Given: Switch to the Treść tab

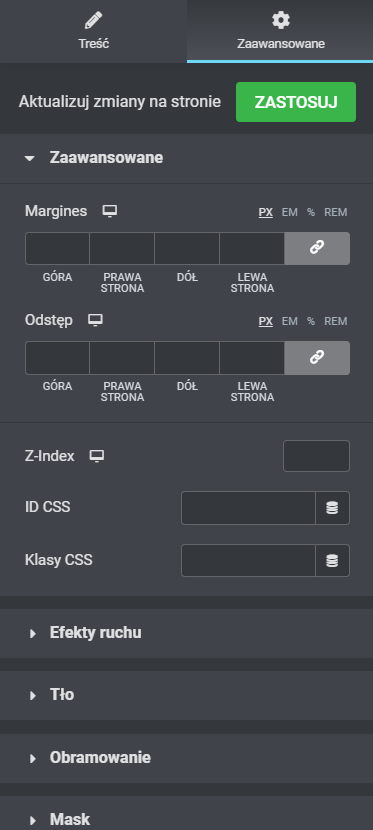Looking at the screenshot, I should click(94, 31).
